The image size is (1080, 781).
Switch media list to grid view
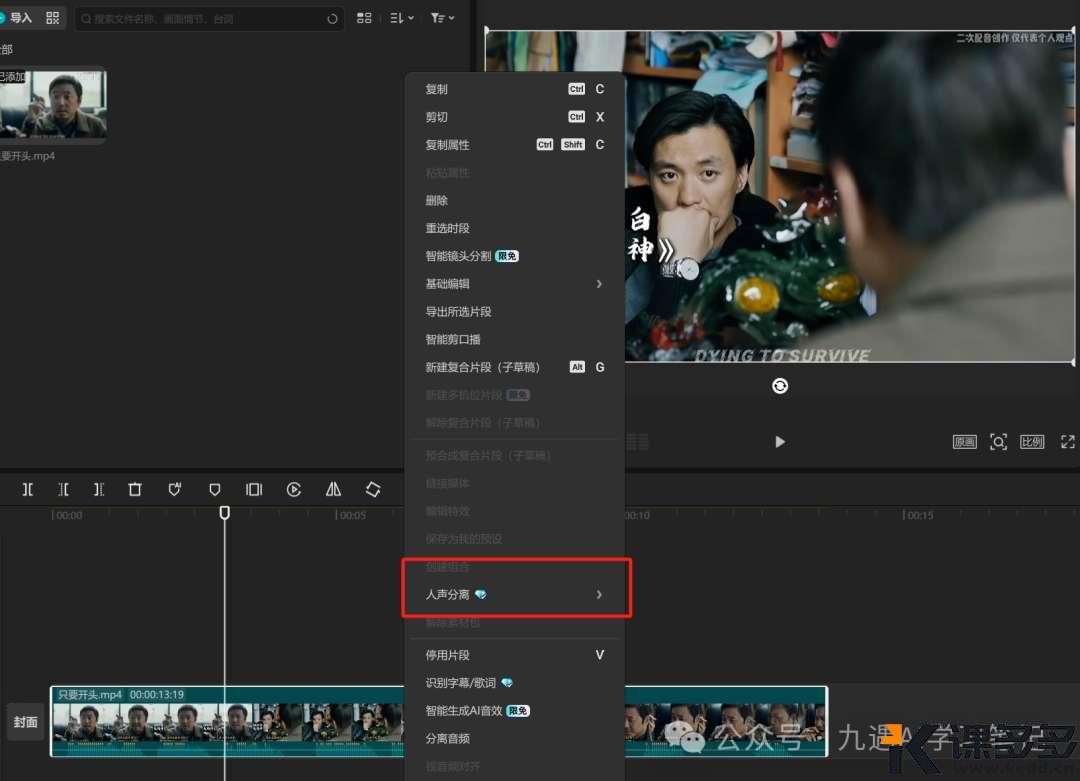[364, 18]
